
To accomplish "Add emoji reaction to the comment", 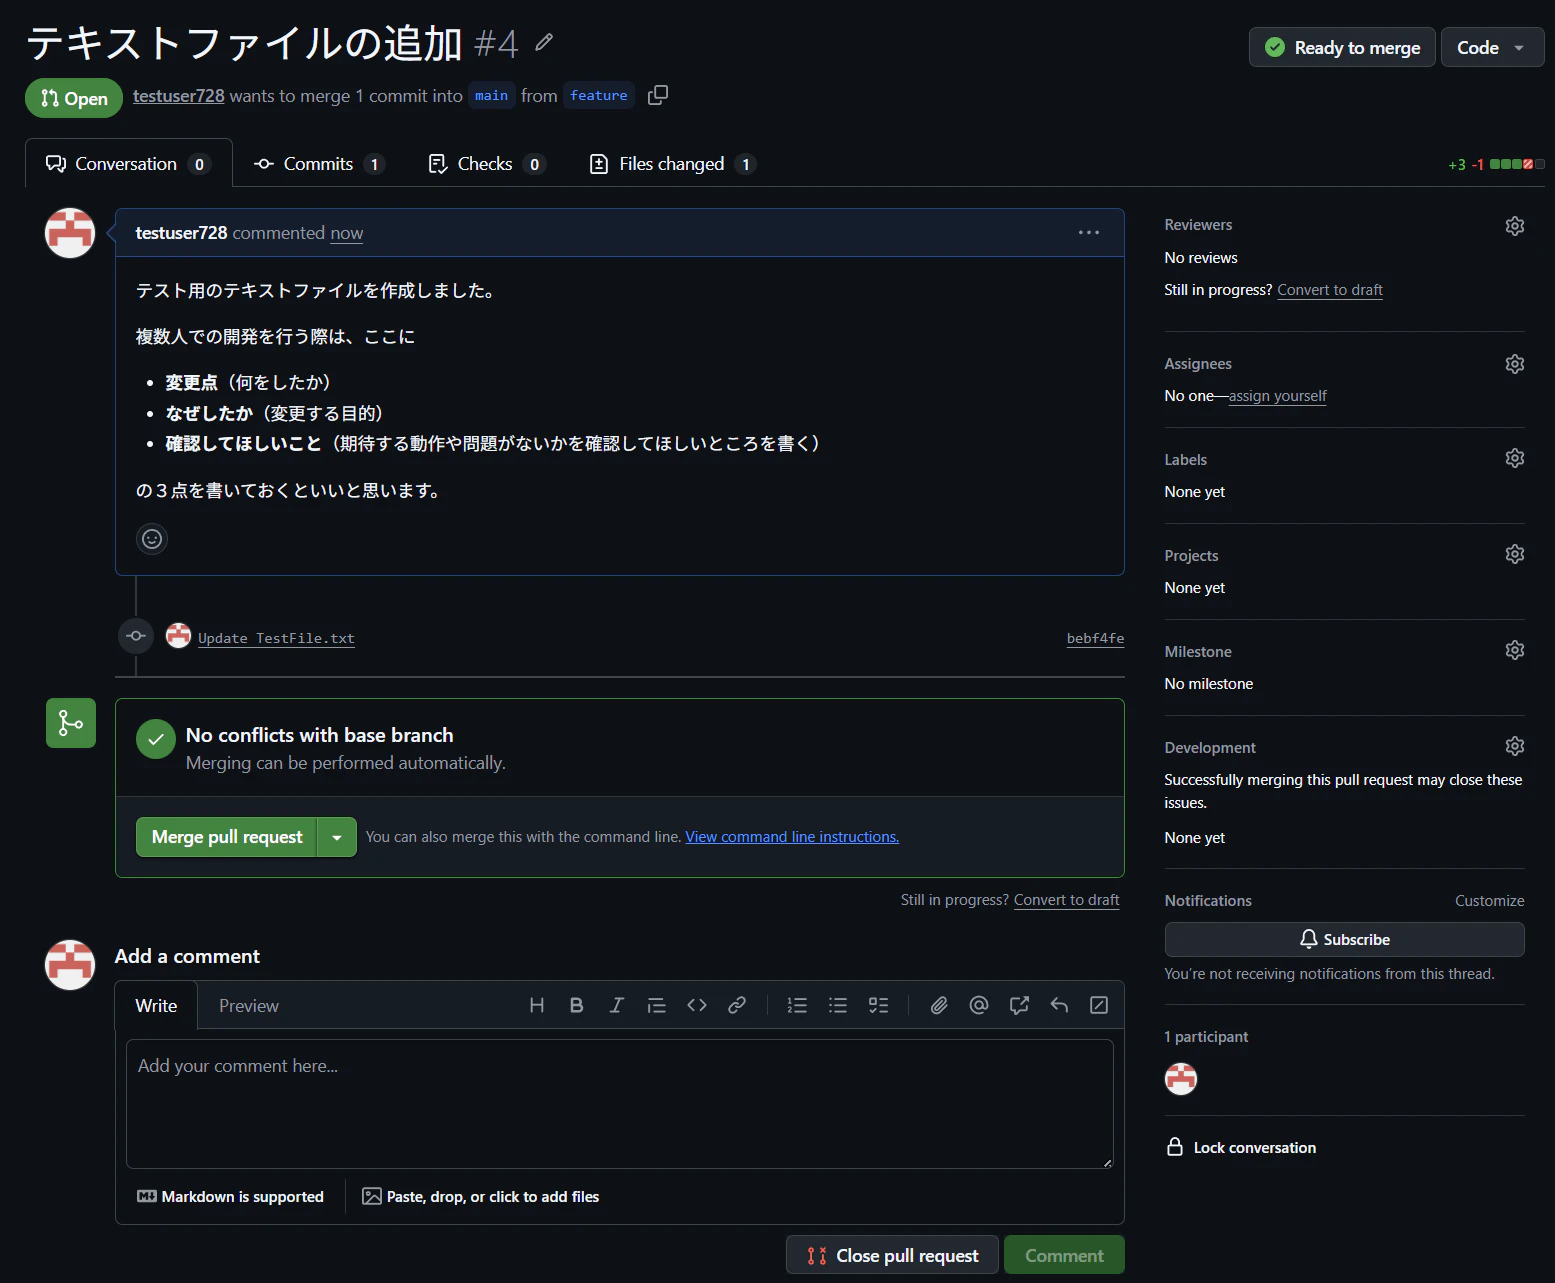I will 152,539.
